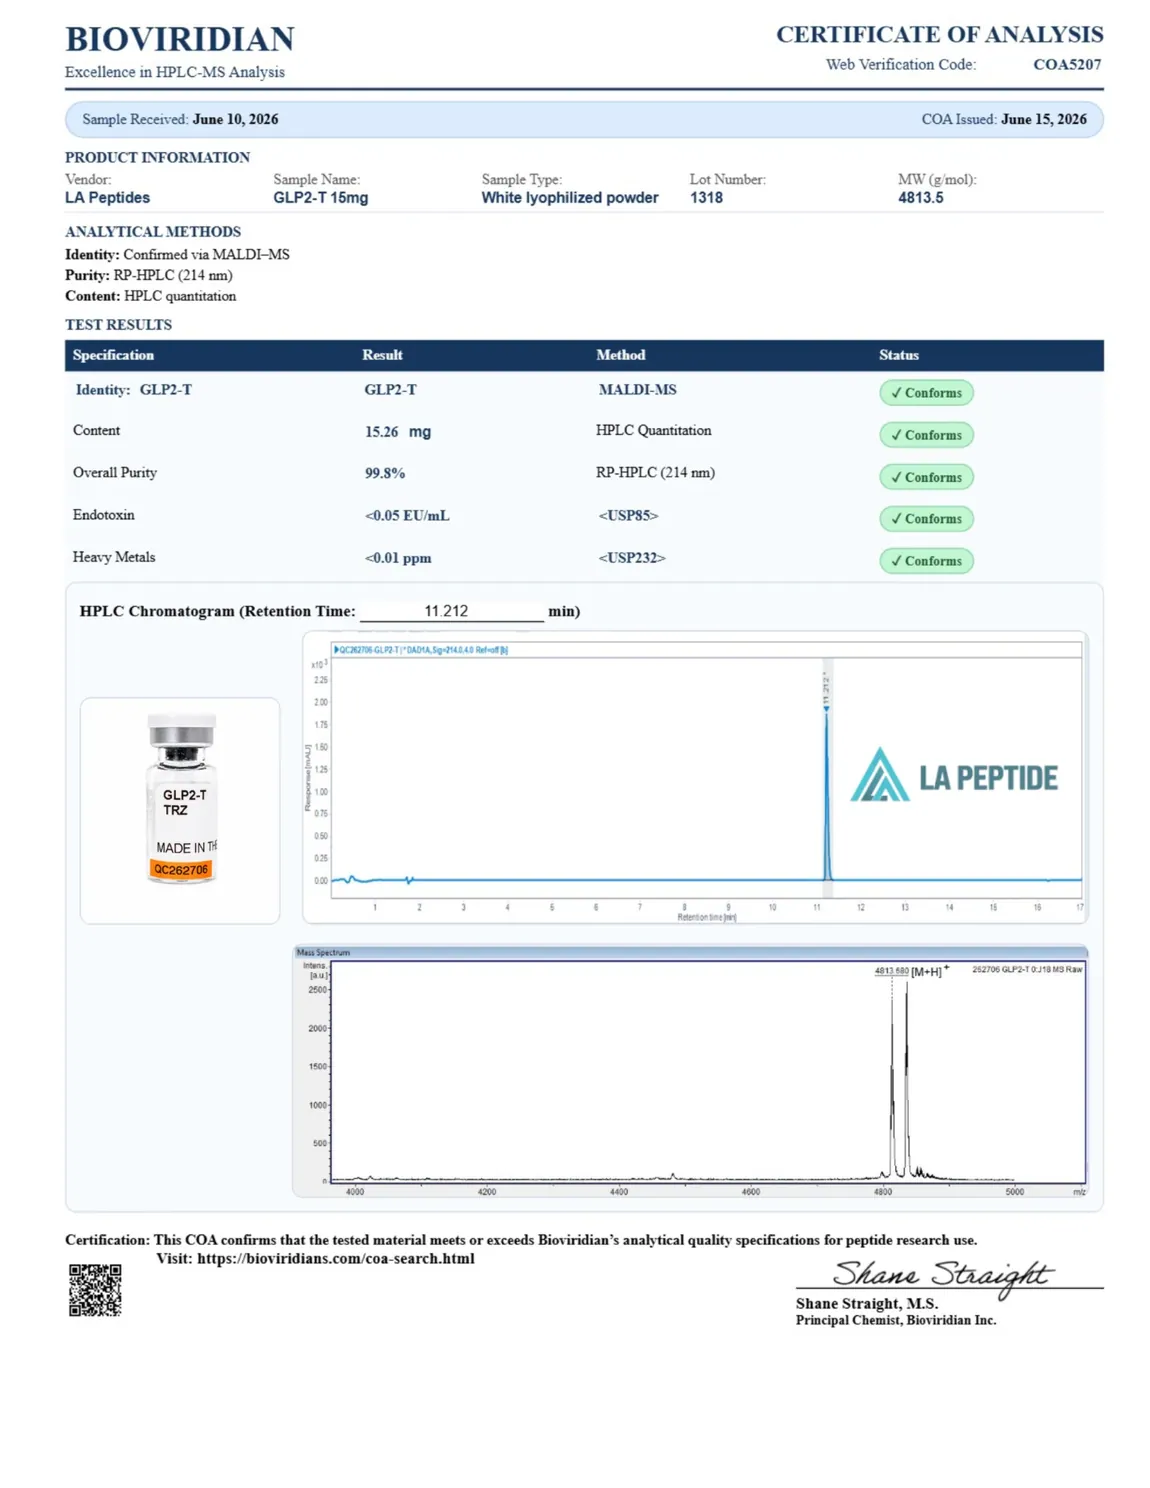Screen dimensions: 1150x1488
Task: Click the sample type White lyophilized powder
Action: 569,198
